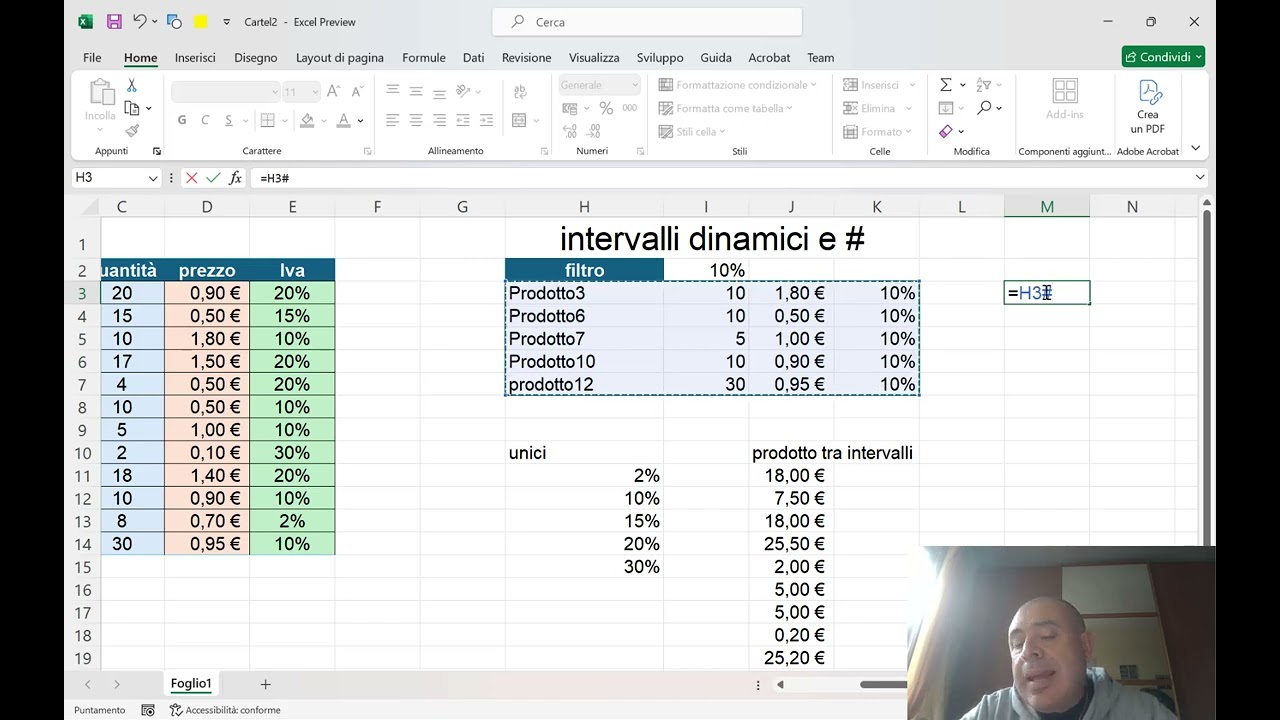
Task: Click the Undo arrow in the title bar
Action: tap(139, 21)
